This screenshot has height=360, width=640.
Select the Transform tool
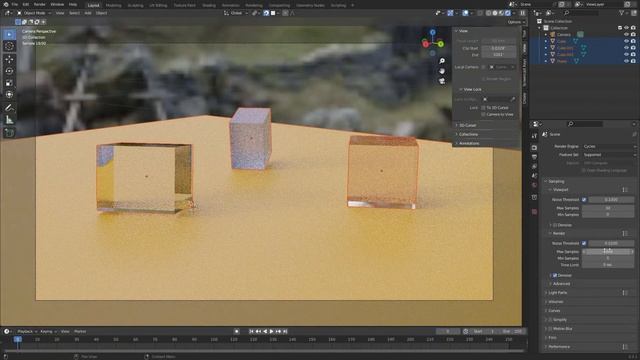pos(9,95)
